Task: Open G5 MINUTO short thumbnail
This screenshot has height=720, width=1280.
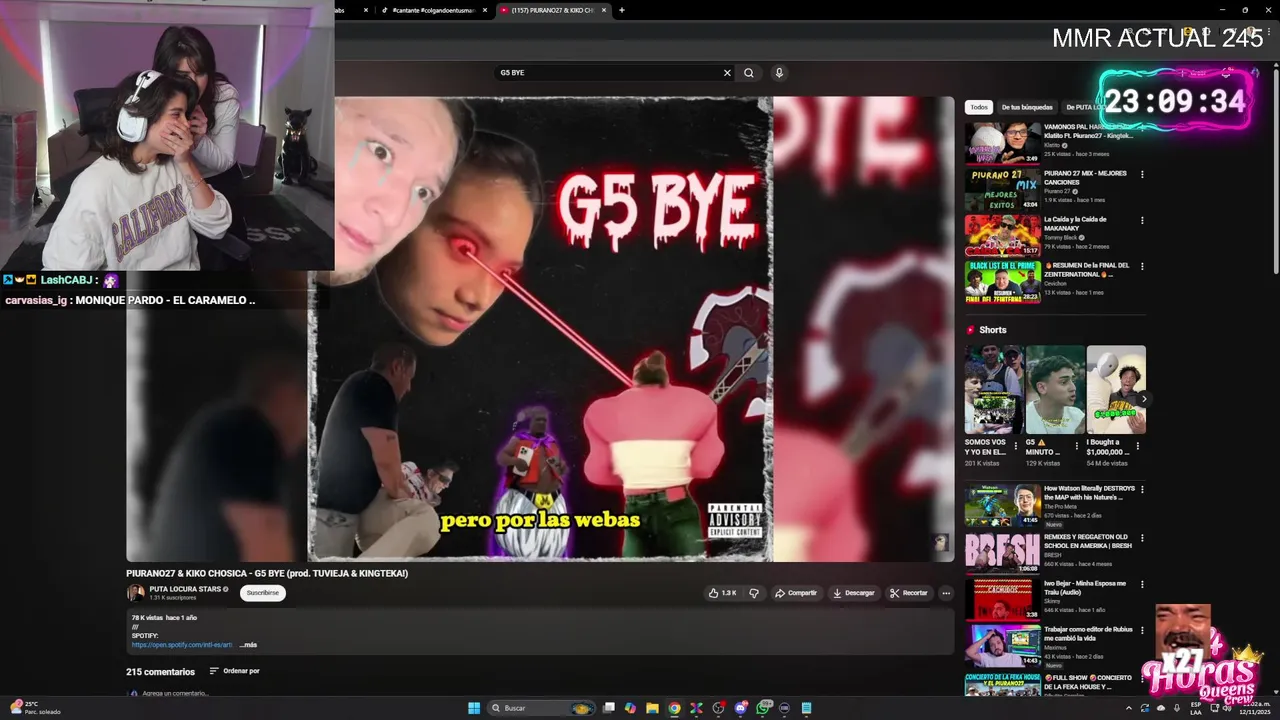Action: pyautogui.click(x=1054, y=390)
